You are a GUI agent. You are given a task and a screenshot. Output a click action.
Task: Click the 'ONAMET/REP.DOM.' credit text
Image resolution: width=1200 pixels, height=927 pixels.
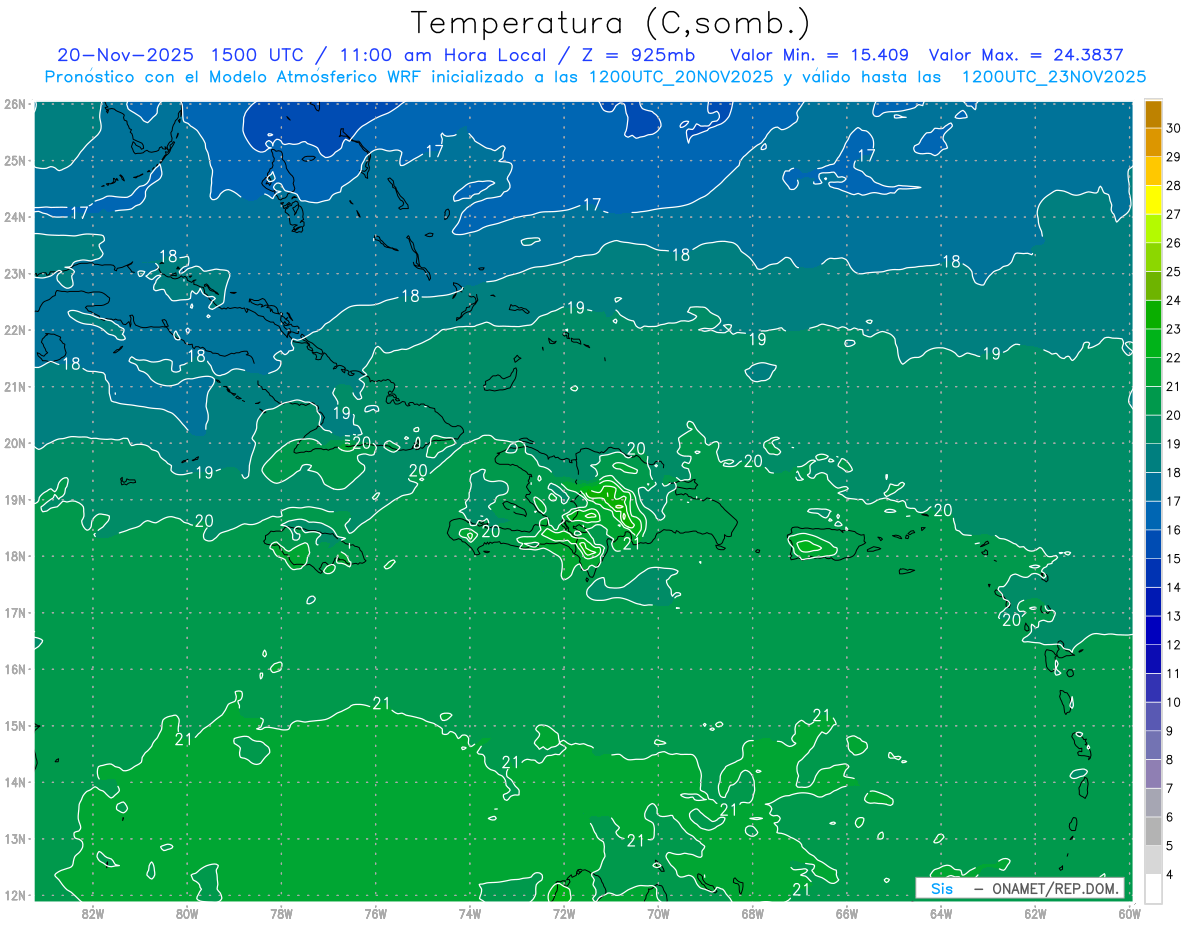(1053, 888)
